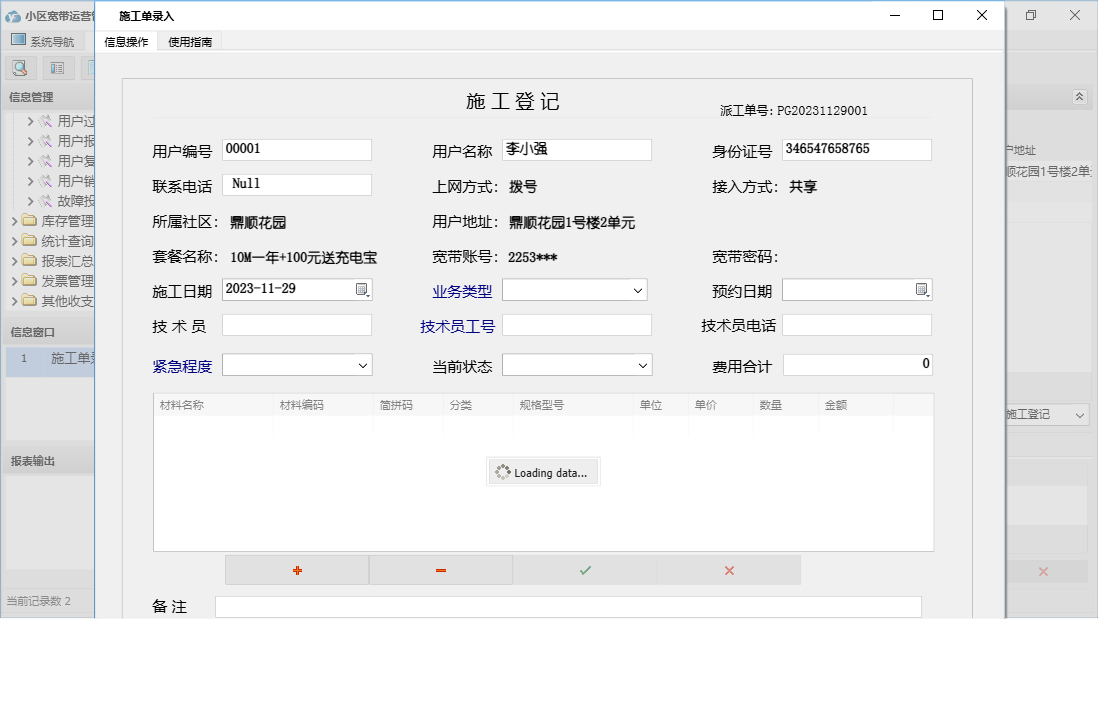This screenshot has width=1098, height=705.
Task: Click the 用户名称 field containing 李小强
Action: 576,150
